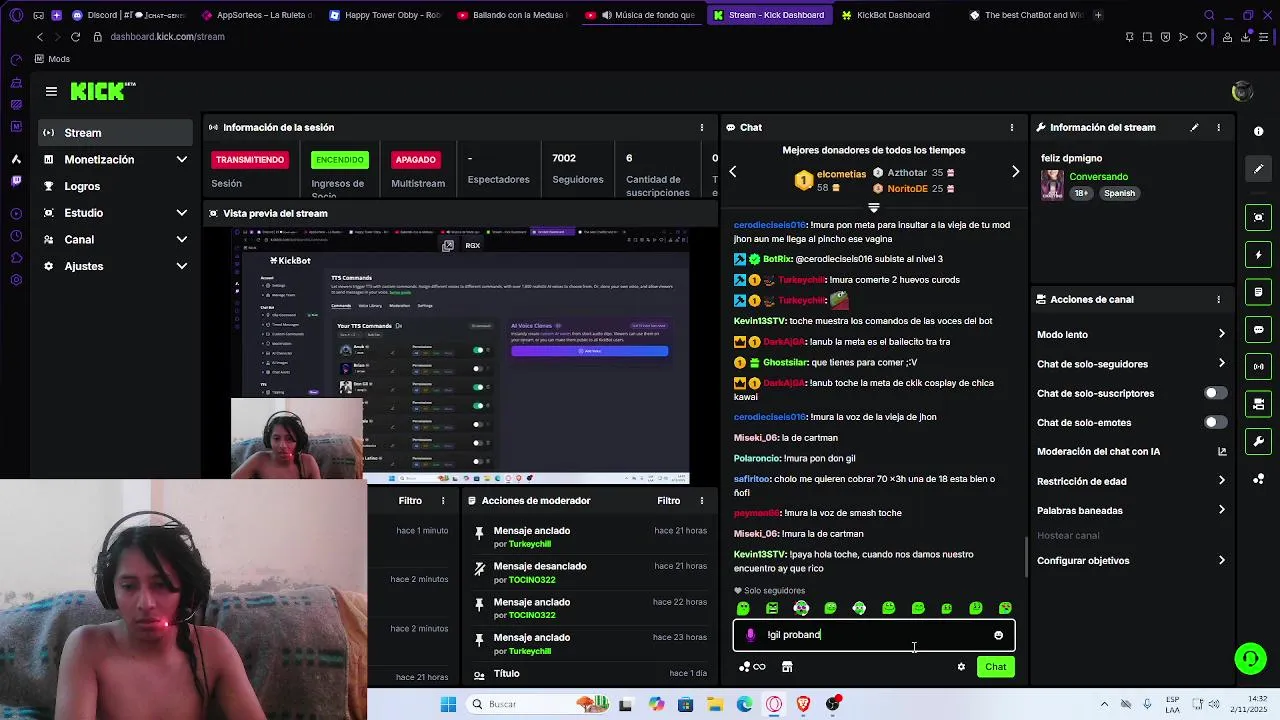Open Restricción de edad settings

coord(1131,481)
